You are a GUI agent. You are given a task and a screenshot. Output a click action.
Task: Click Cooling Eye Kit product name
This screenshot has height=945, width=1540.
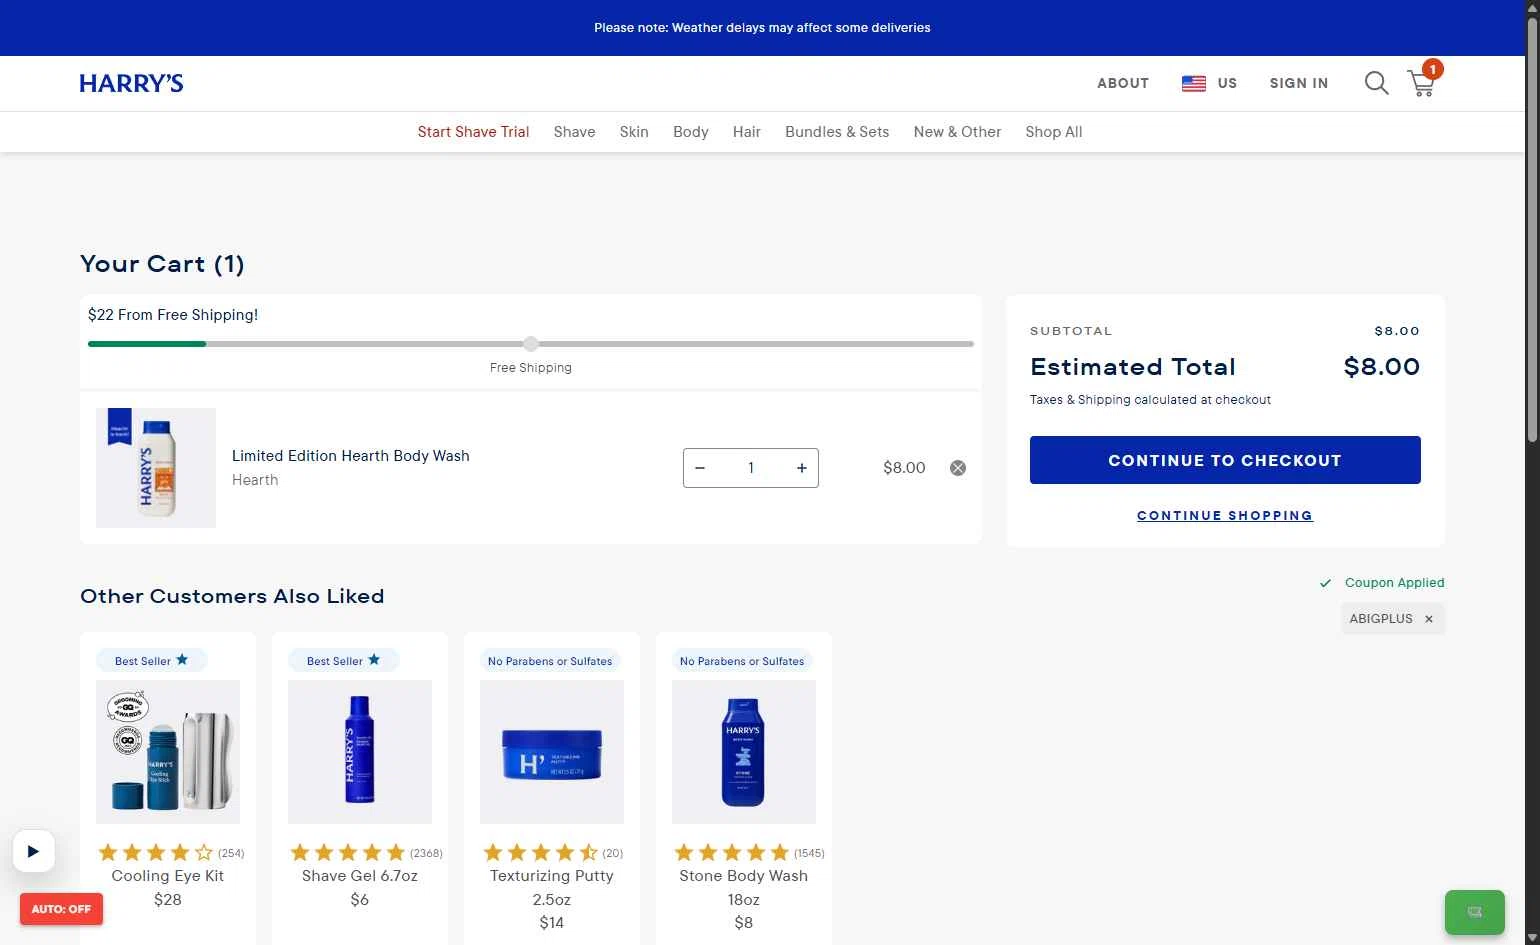[168, 876]
